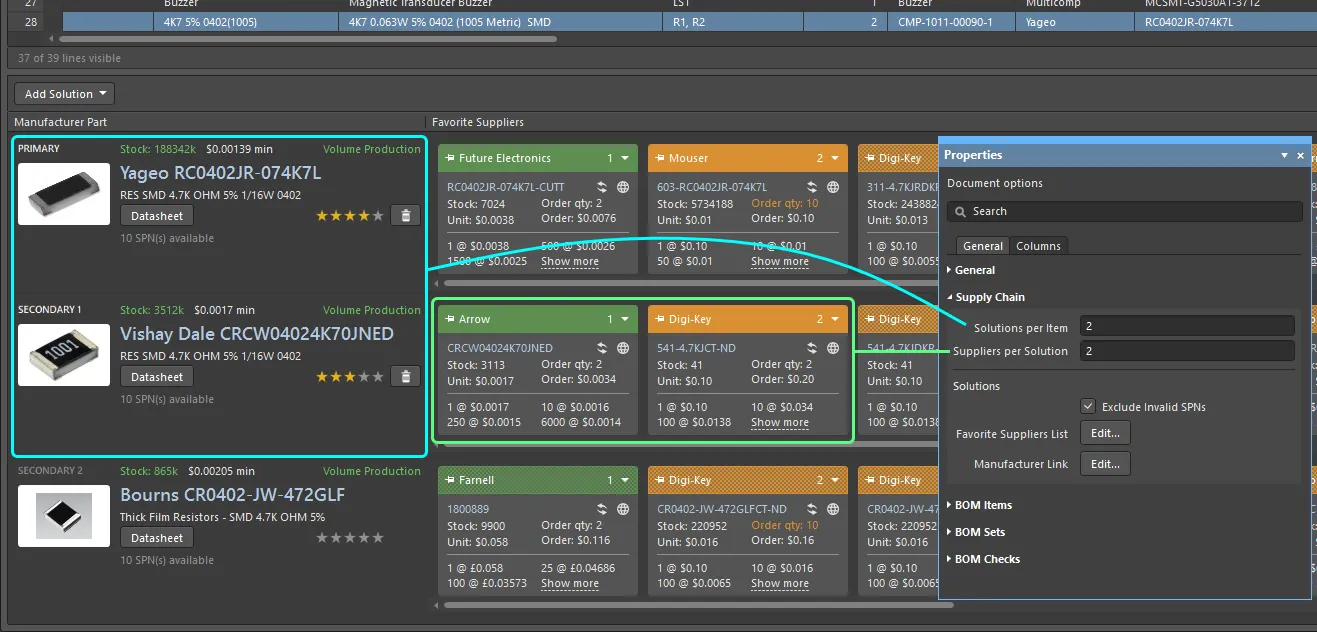Click Show more on the Mouser card
Image resolution: width=1317 pixels, height=632 pixels.
tap(780, 262)
